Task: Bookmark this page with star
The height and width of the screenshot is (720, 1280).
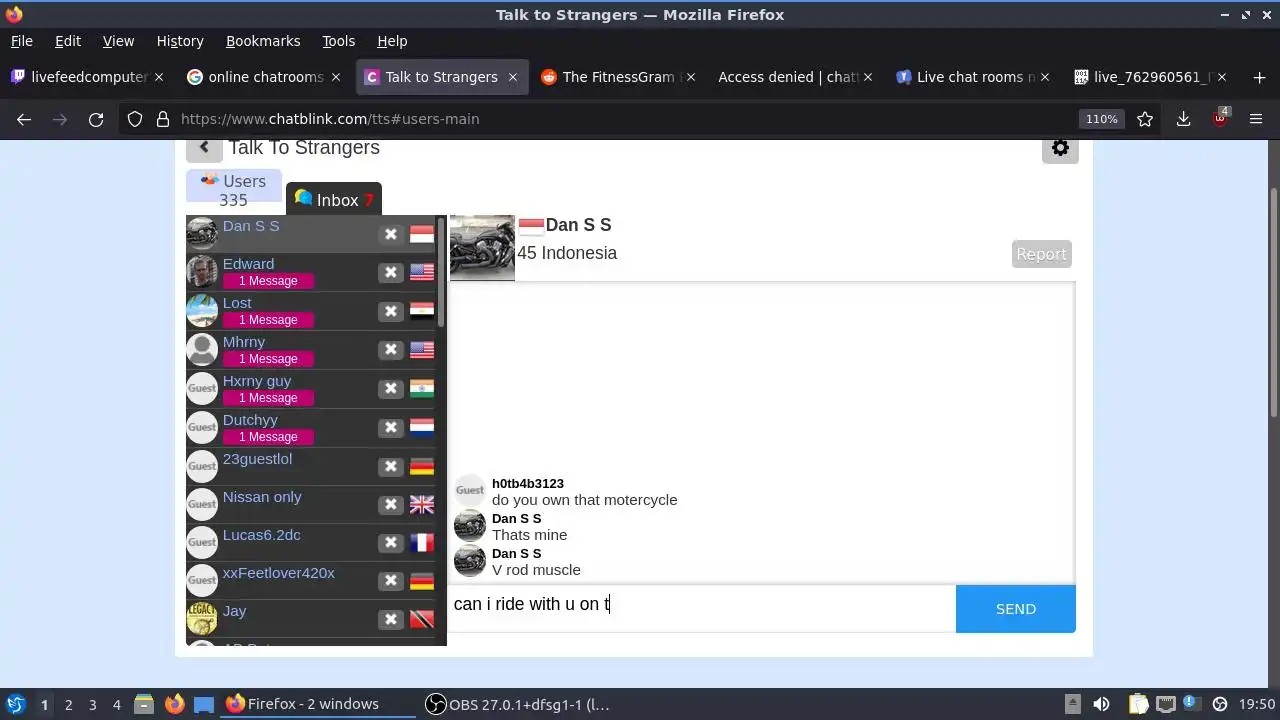Action: pos(1145,119)
